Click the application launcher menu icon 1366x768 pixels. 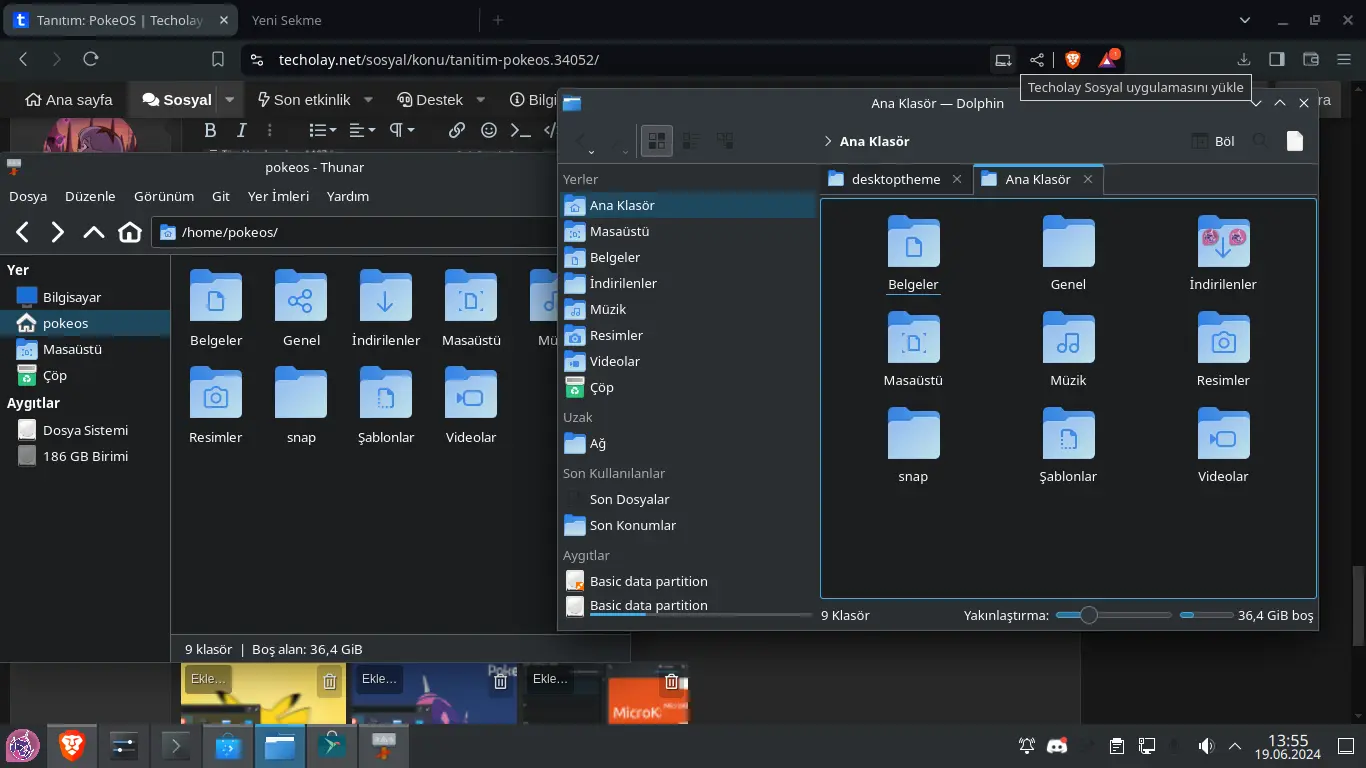point(23,745)
